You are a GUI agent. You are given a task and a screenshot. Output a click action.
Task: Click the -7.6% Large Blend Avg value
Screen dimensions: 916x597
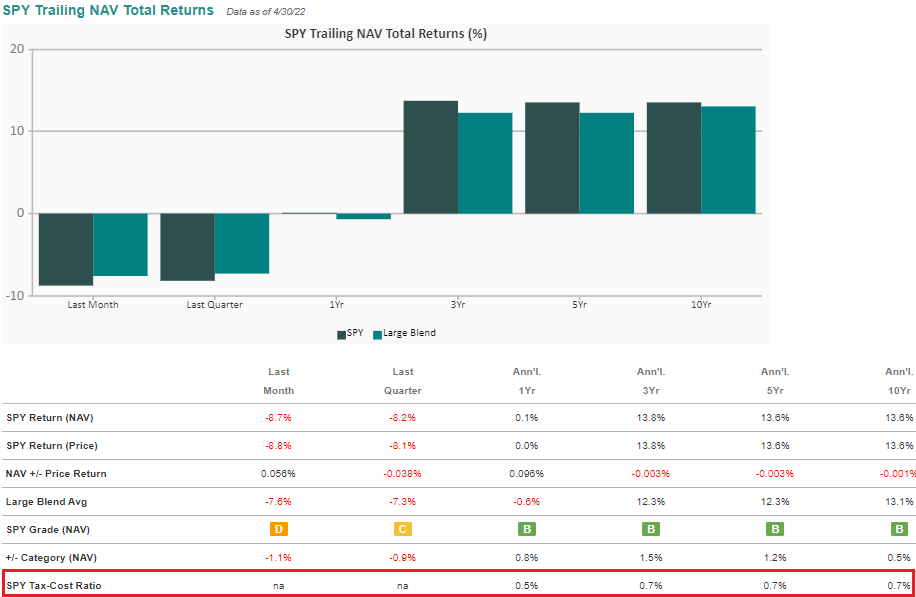click(x=279, y=502)
